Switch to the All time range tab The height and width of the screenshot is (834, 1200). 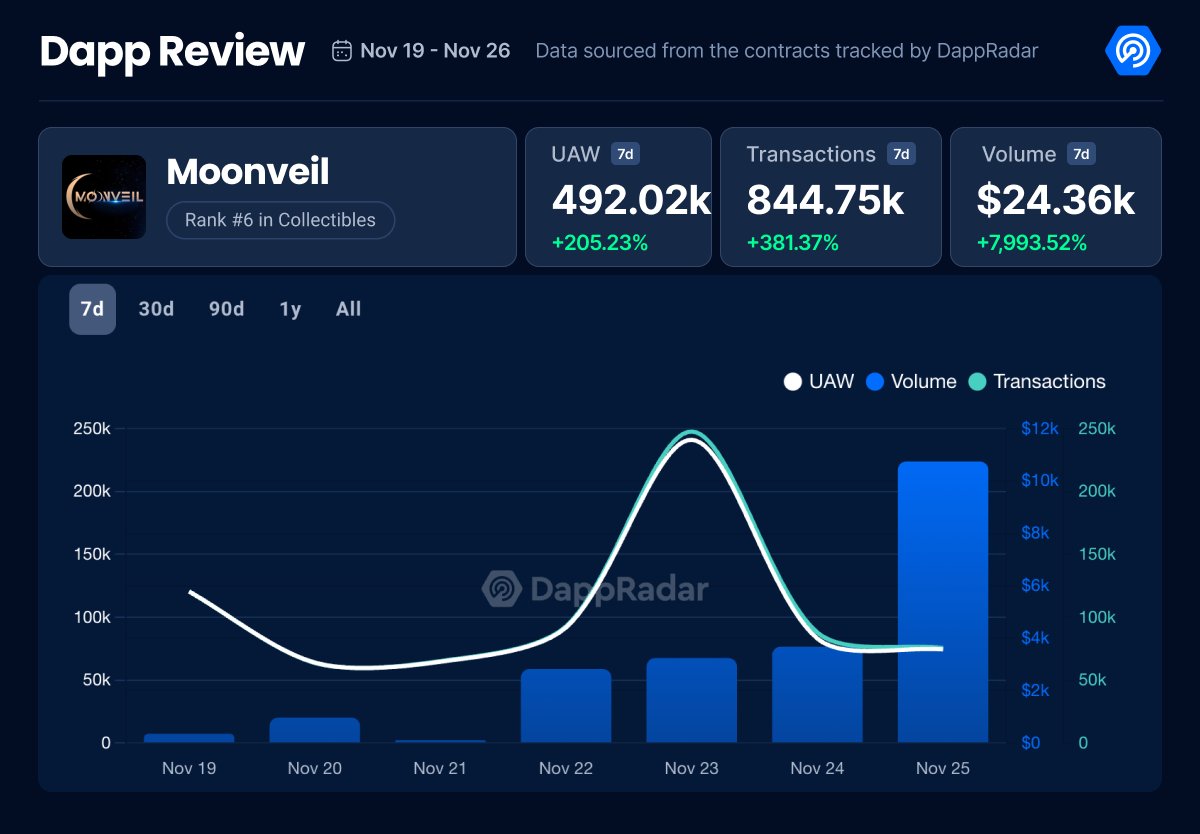[x=348, y=309]
